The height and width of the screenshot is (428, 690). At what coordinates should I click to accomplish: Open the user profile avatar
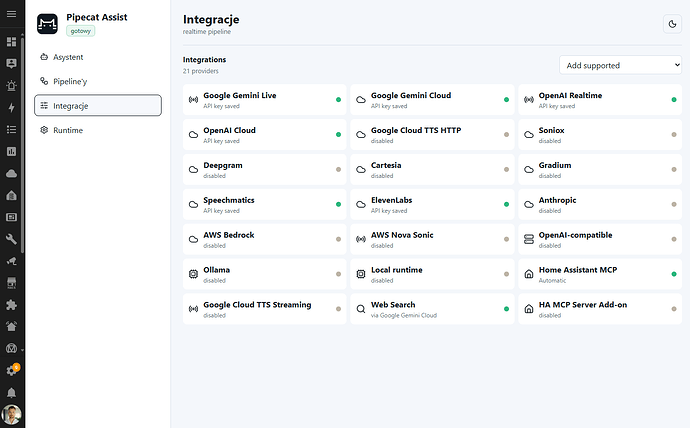pyautogui.click(x=11, y=415)
